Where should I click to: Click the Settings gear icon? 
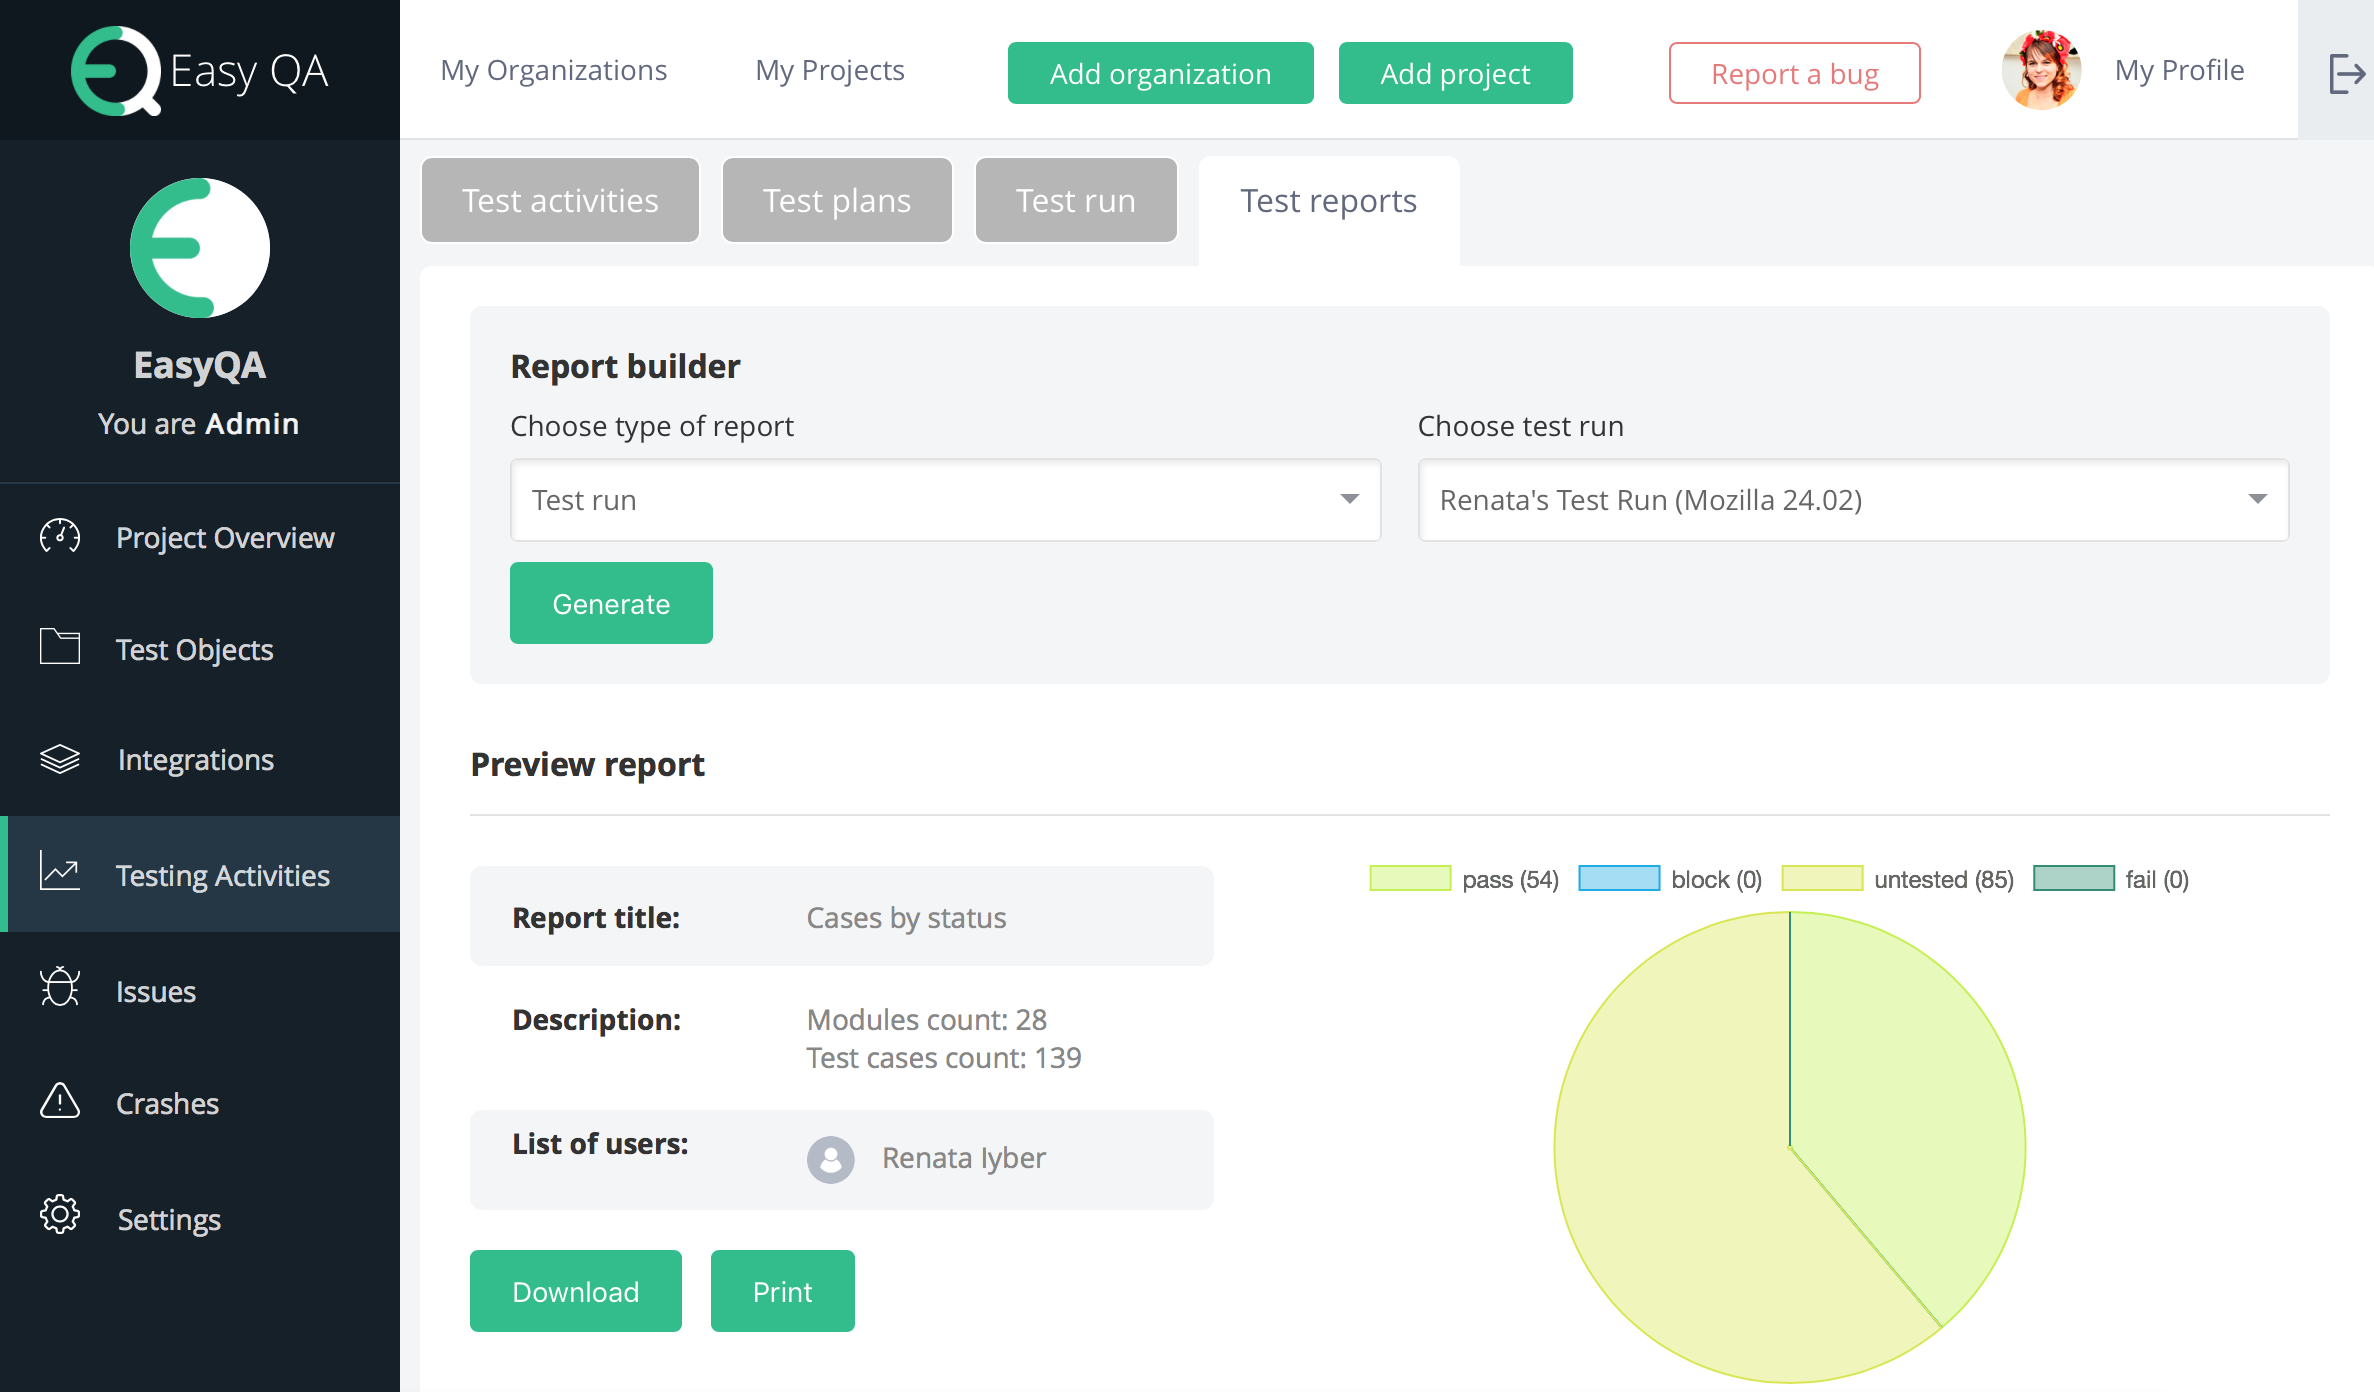click(x=60, y=1215)
